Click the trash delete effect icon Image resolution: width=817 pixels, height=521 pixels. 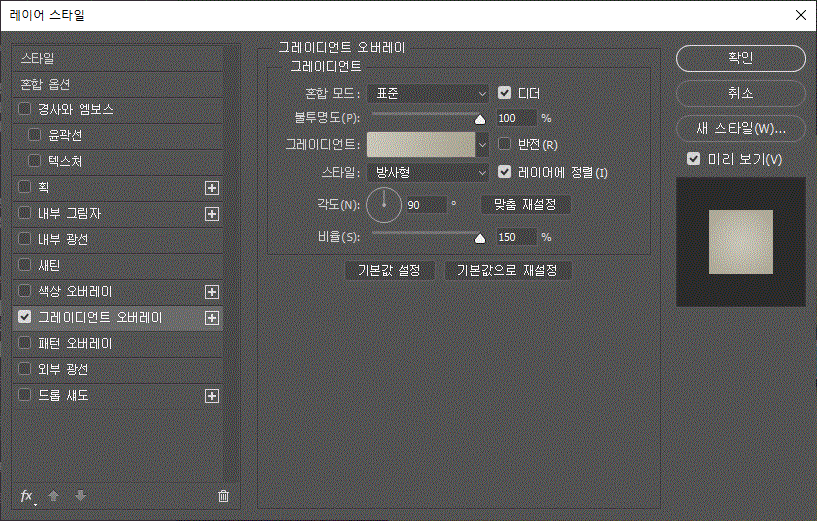[x=223, y=496]
